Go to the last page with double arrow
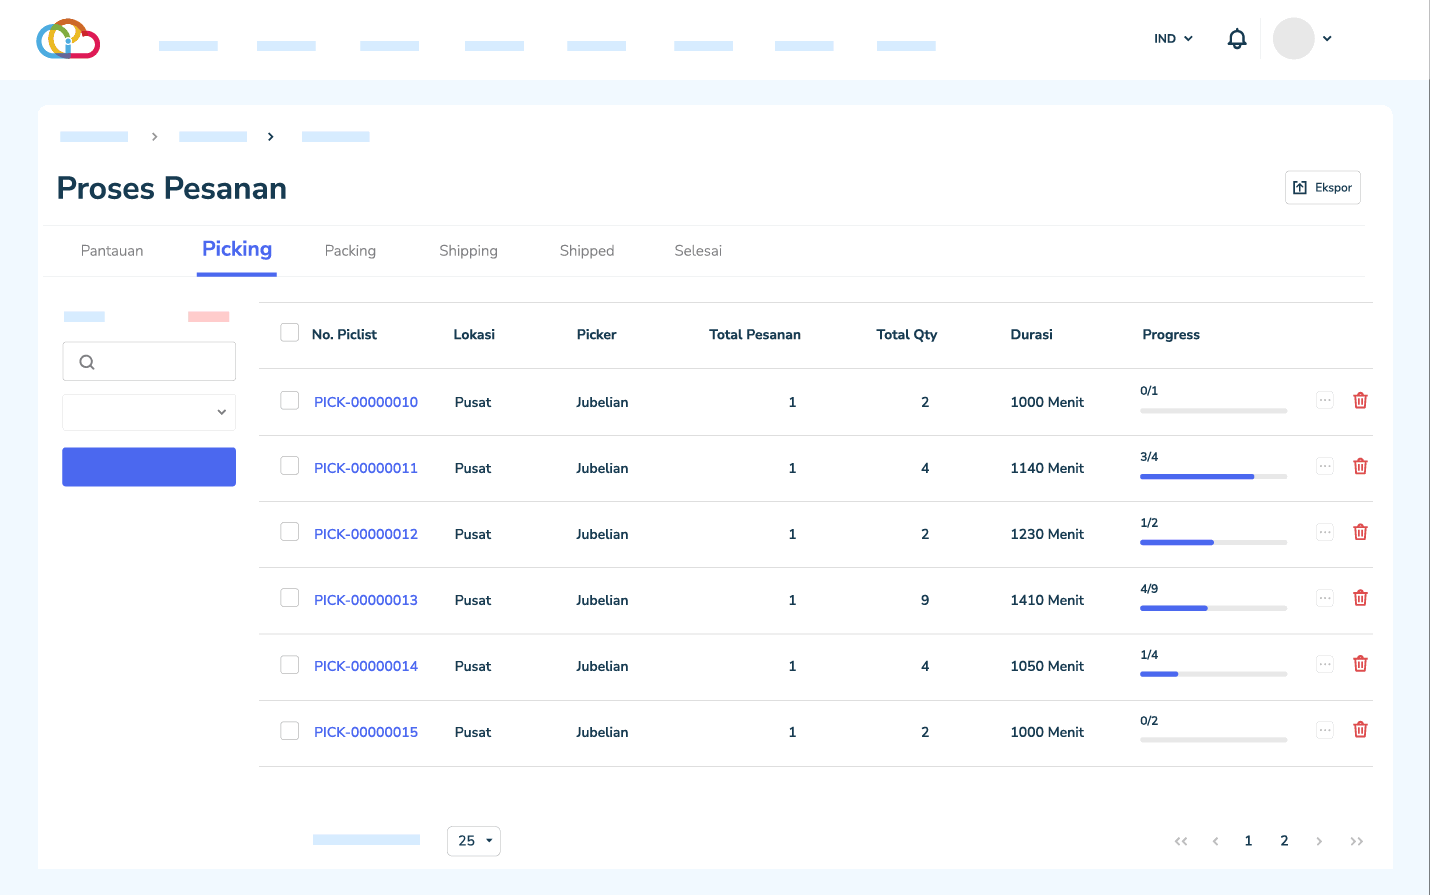 click(x=1356, y=841)
